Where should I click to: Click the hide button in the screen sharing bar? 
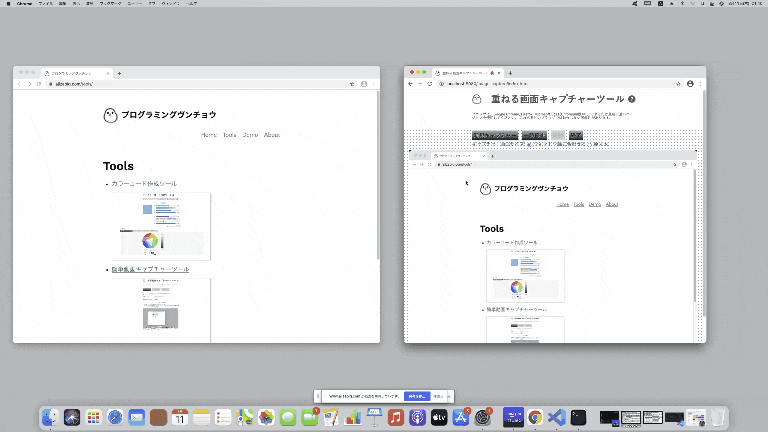pyautogui.click(x=439, y=396)
